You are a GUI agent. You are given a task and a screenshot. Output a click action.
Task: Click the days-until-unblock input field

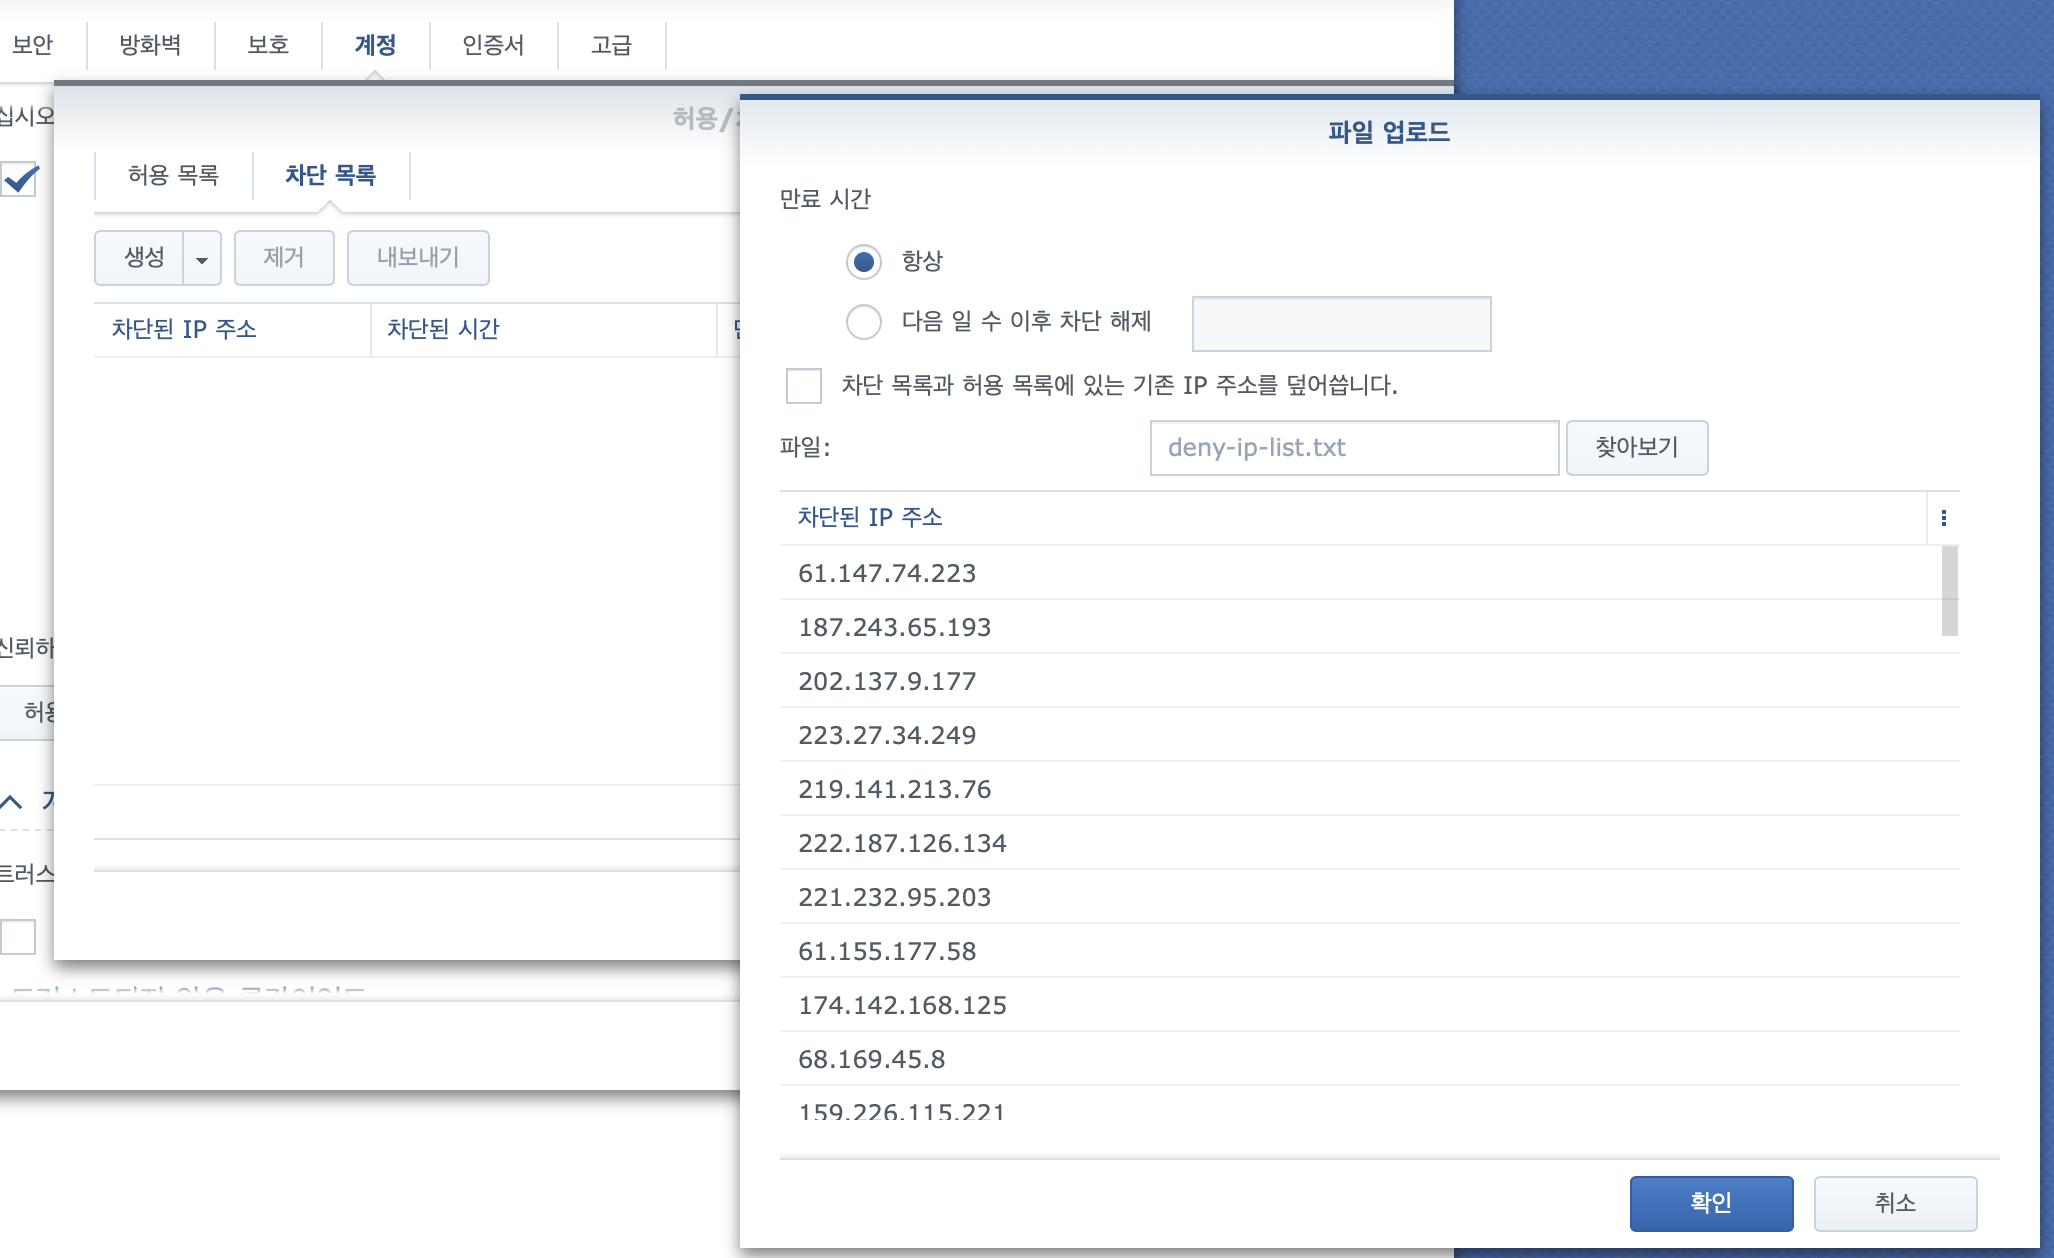tap(1341, 324)
